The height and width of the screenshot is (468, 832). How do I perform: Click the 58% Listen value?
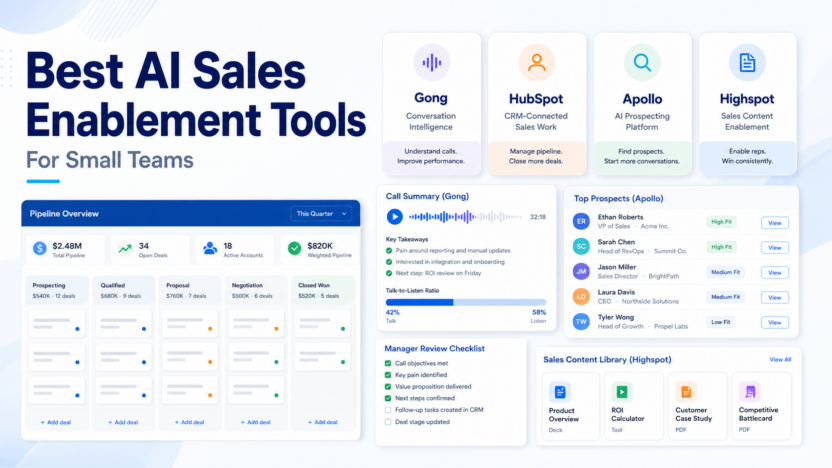coord(539,313)
